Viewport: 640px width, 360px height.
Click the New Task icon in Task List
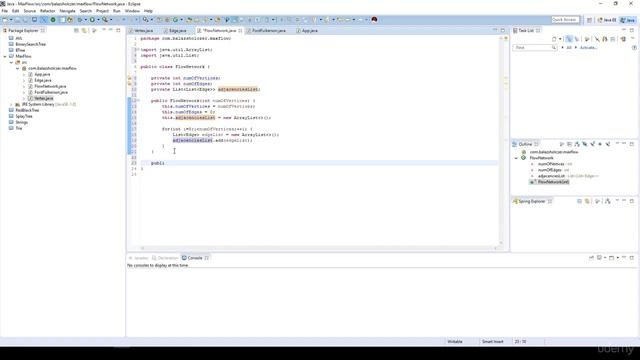554,39
